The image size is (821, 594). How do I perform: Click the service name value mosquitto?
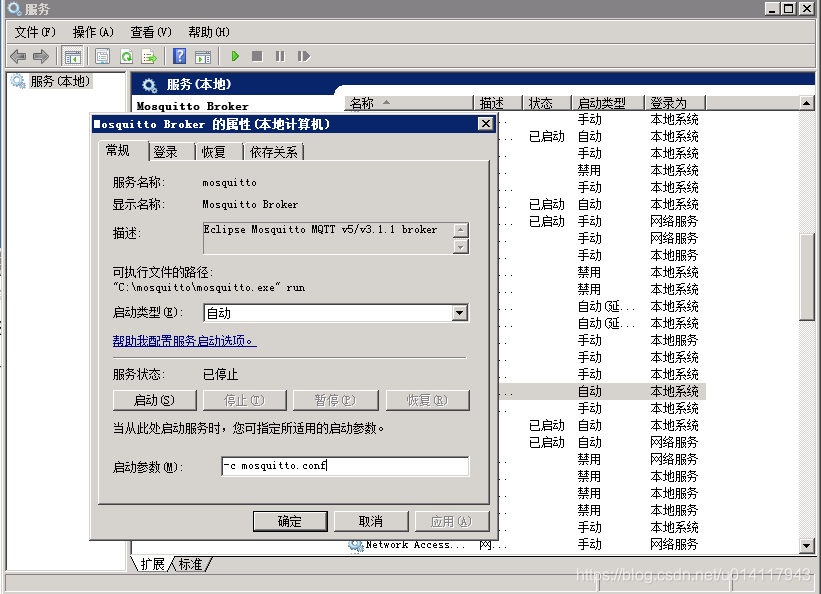coord(229,183)
